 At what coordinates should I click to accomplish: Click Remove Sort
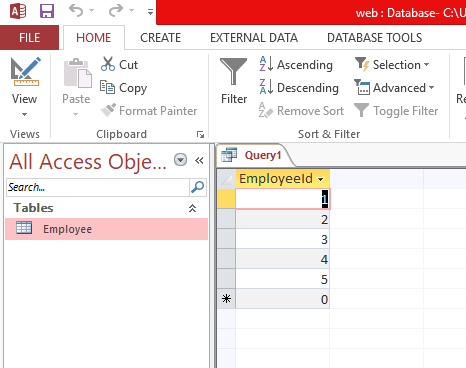(x=301, y=111)
